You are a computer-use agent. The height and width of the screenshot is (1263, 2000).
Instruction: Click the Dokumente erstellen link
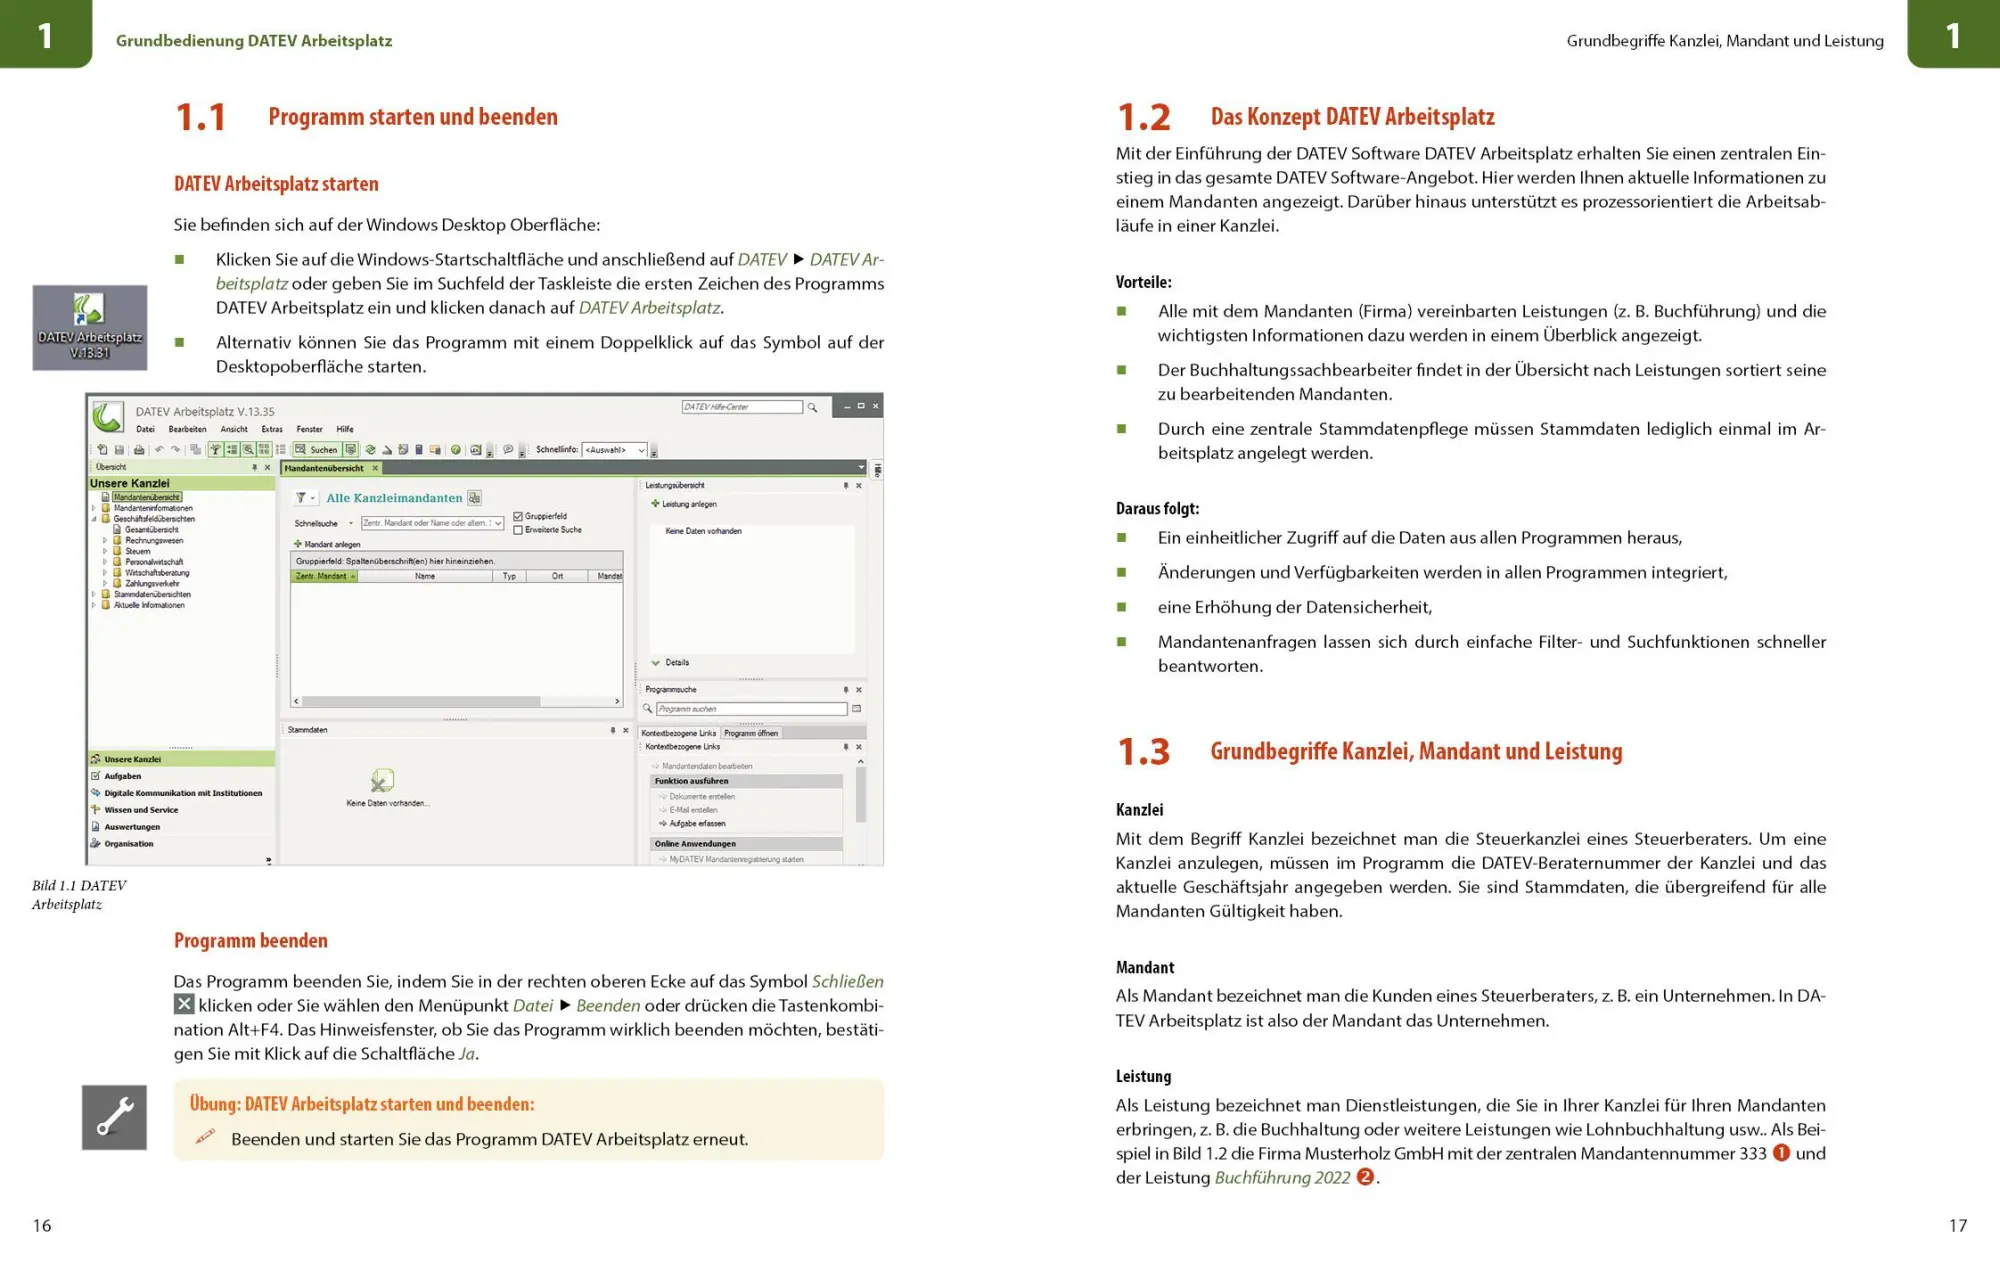pos(697,796)
